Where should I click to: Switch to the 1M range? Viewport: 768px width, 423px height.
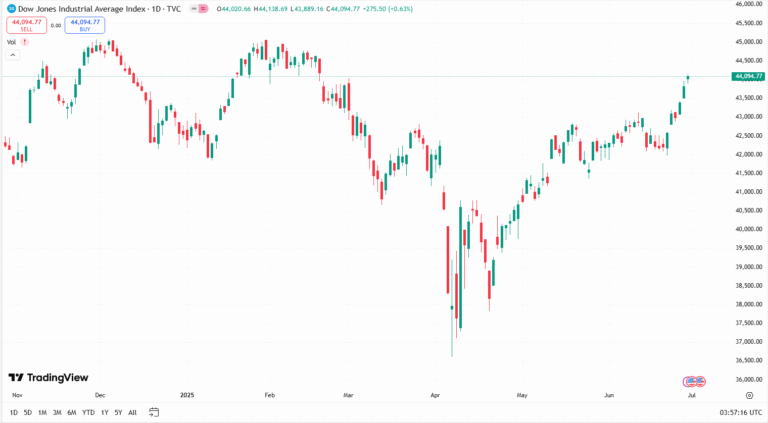tap(42, 412)
